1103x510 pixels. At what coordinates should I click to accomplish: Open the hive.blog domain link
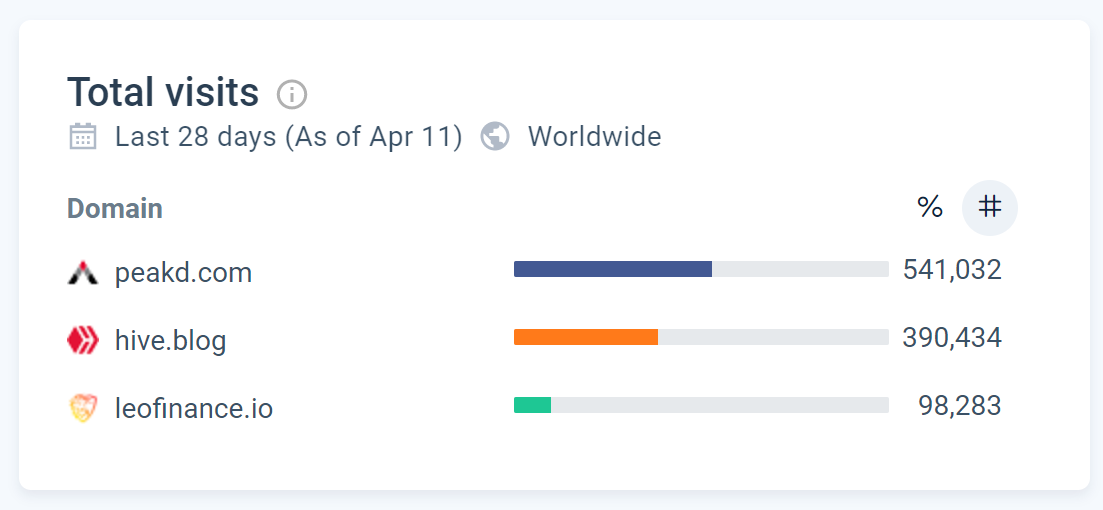pos(171,340)
